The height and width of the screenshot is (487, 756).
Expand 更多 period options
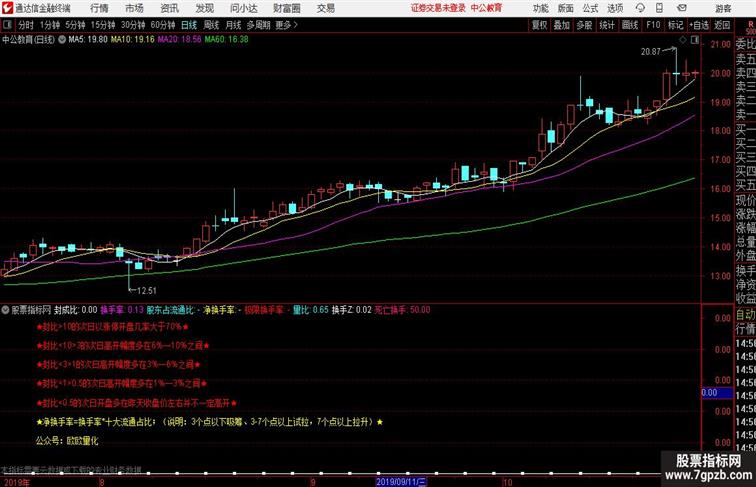tap(286, 25)
